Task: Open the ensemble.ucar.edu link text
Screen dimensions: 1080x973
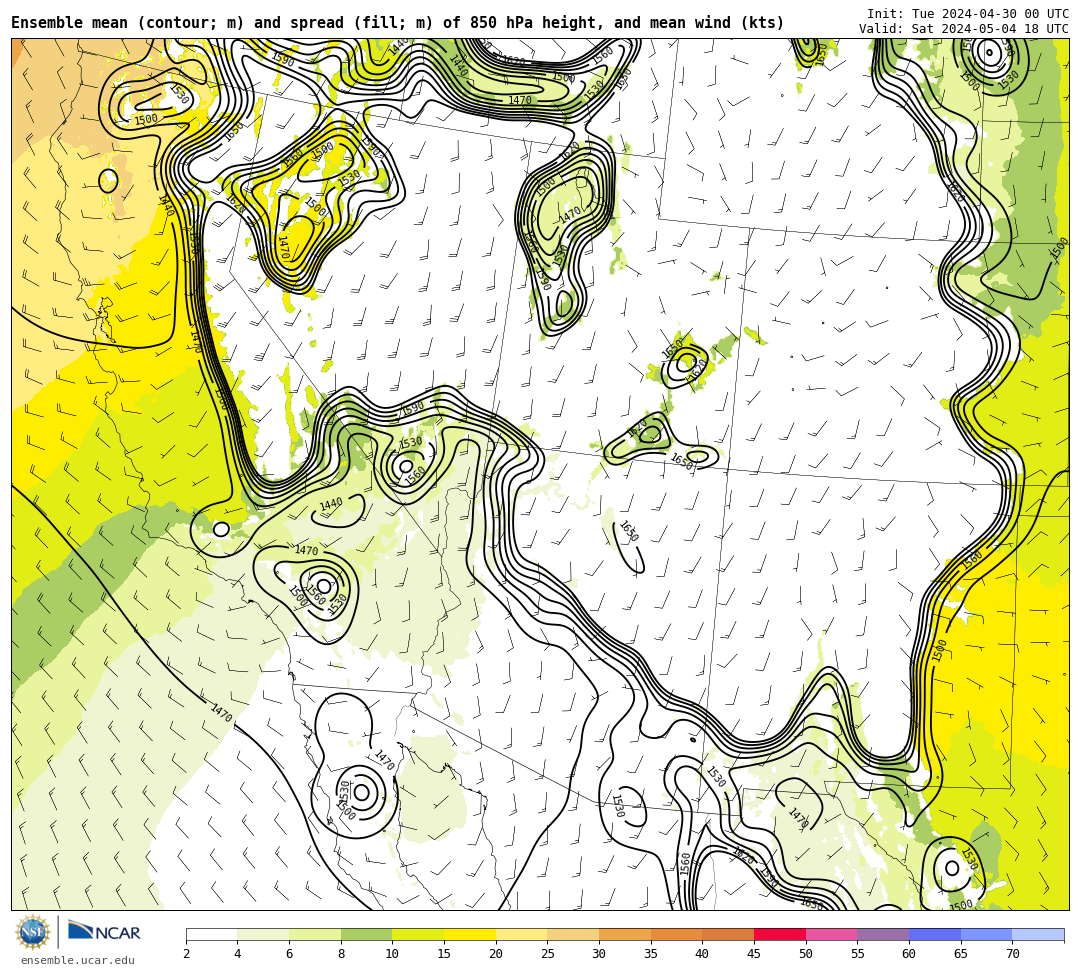Action: coord(78,960)
